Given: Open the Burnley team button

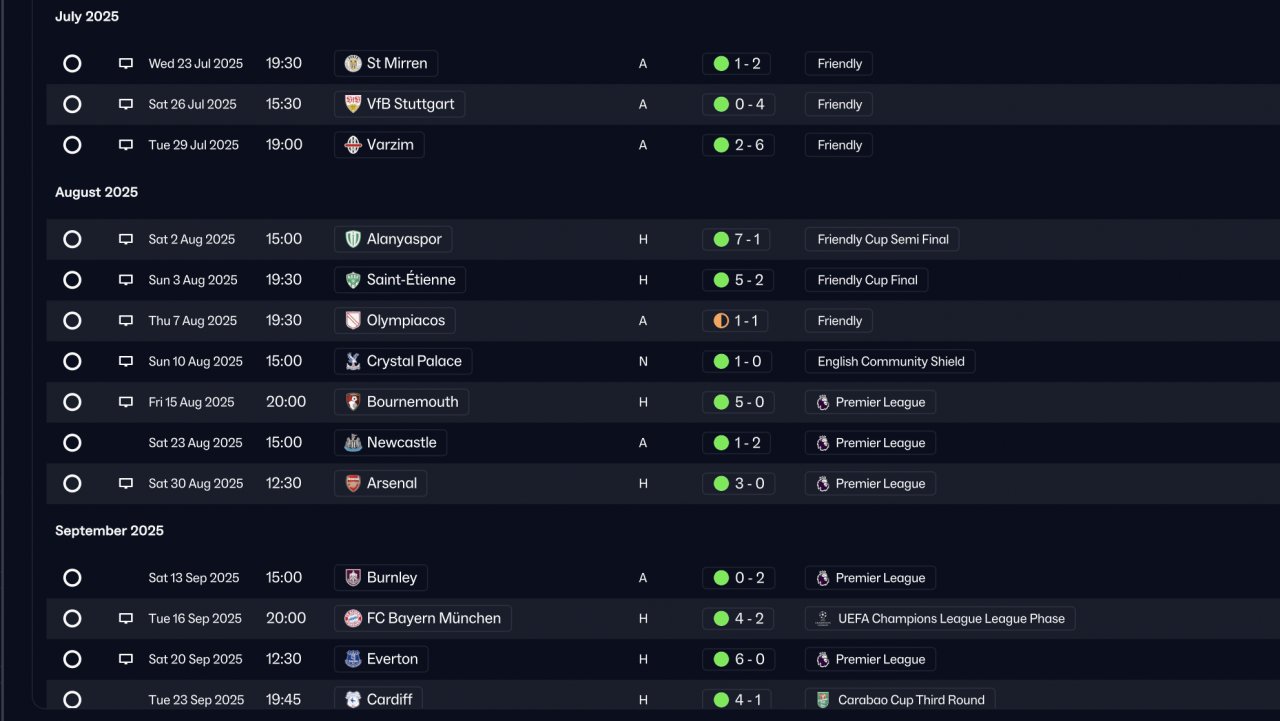Looking at the screenshot, I should (x=381, y=578).
